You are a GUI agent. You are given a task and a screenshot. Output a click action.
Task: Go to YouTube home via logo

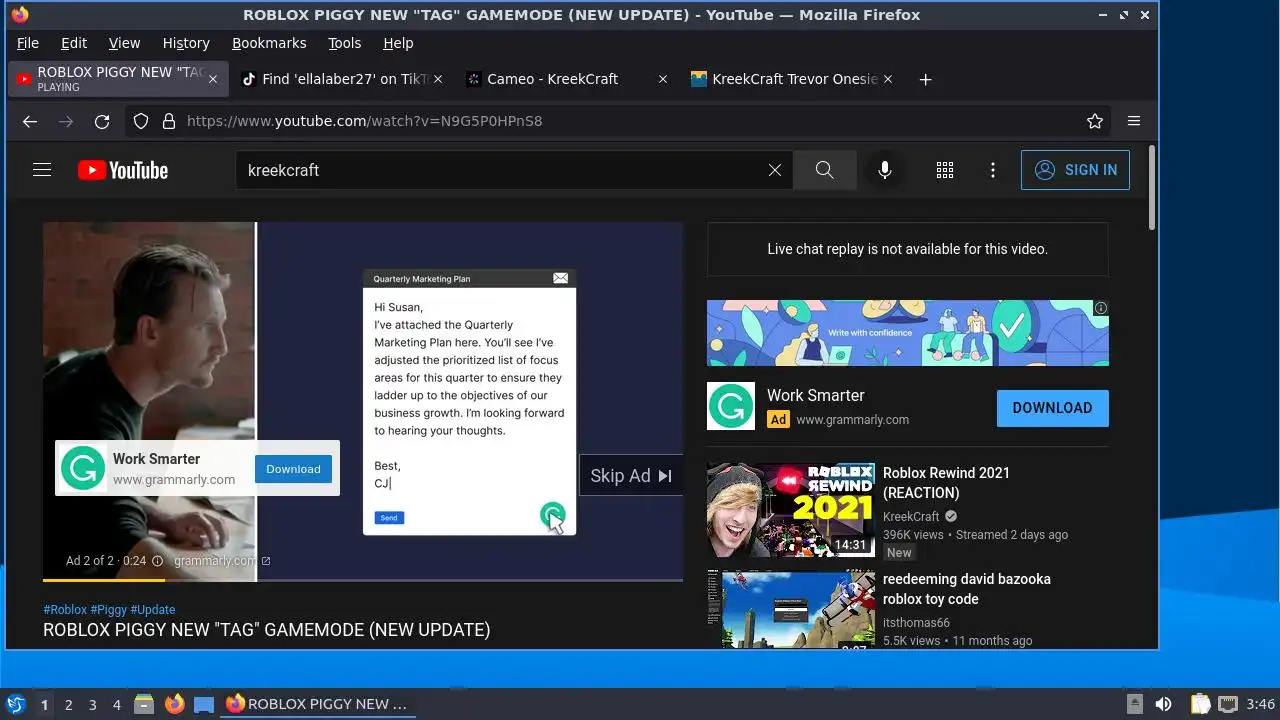tap(123, 170)
